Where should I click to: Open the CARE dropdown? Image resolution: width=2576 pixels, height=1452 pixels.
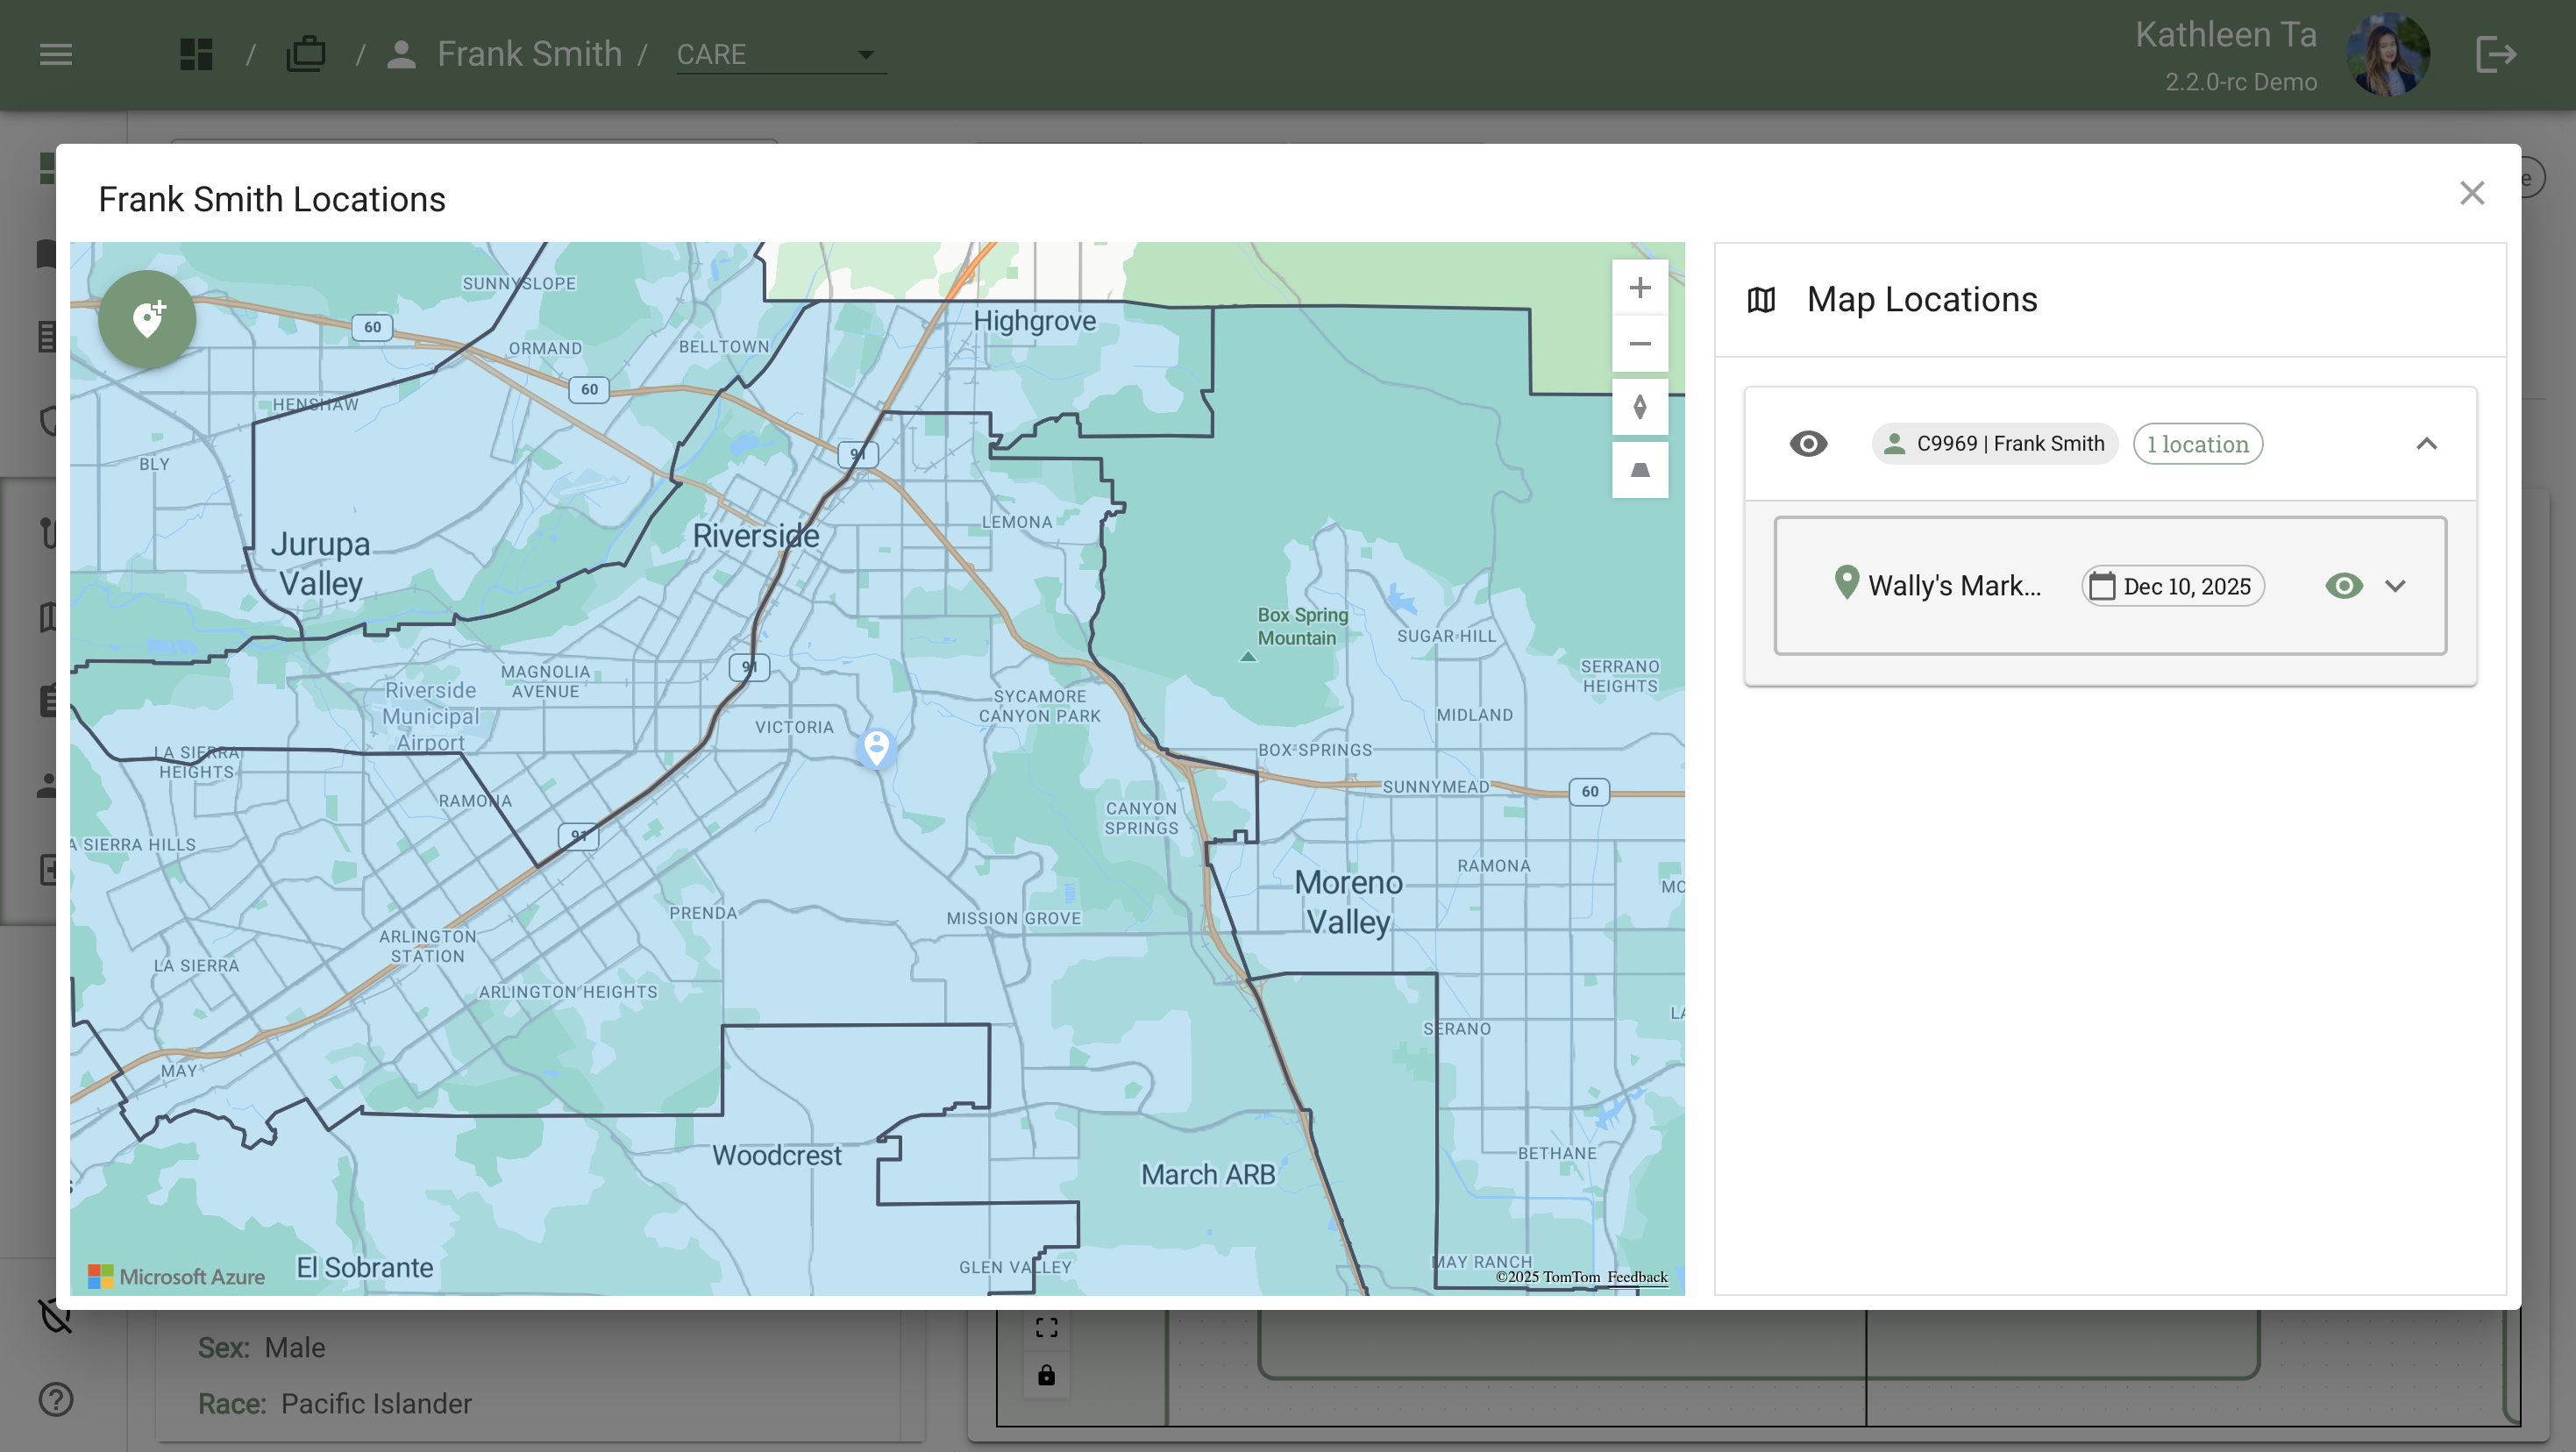point(780,54)
